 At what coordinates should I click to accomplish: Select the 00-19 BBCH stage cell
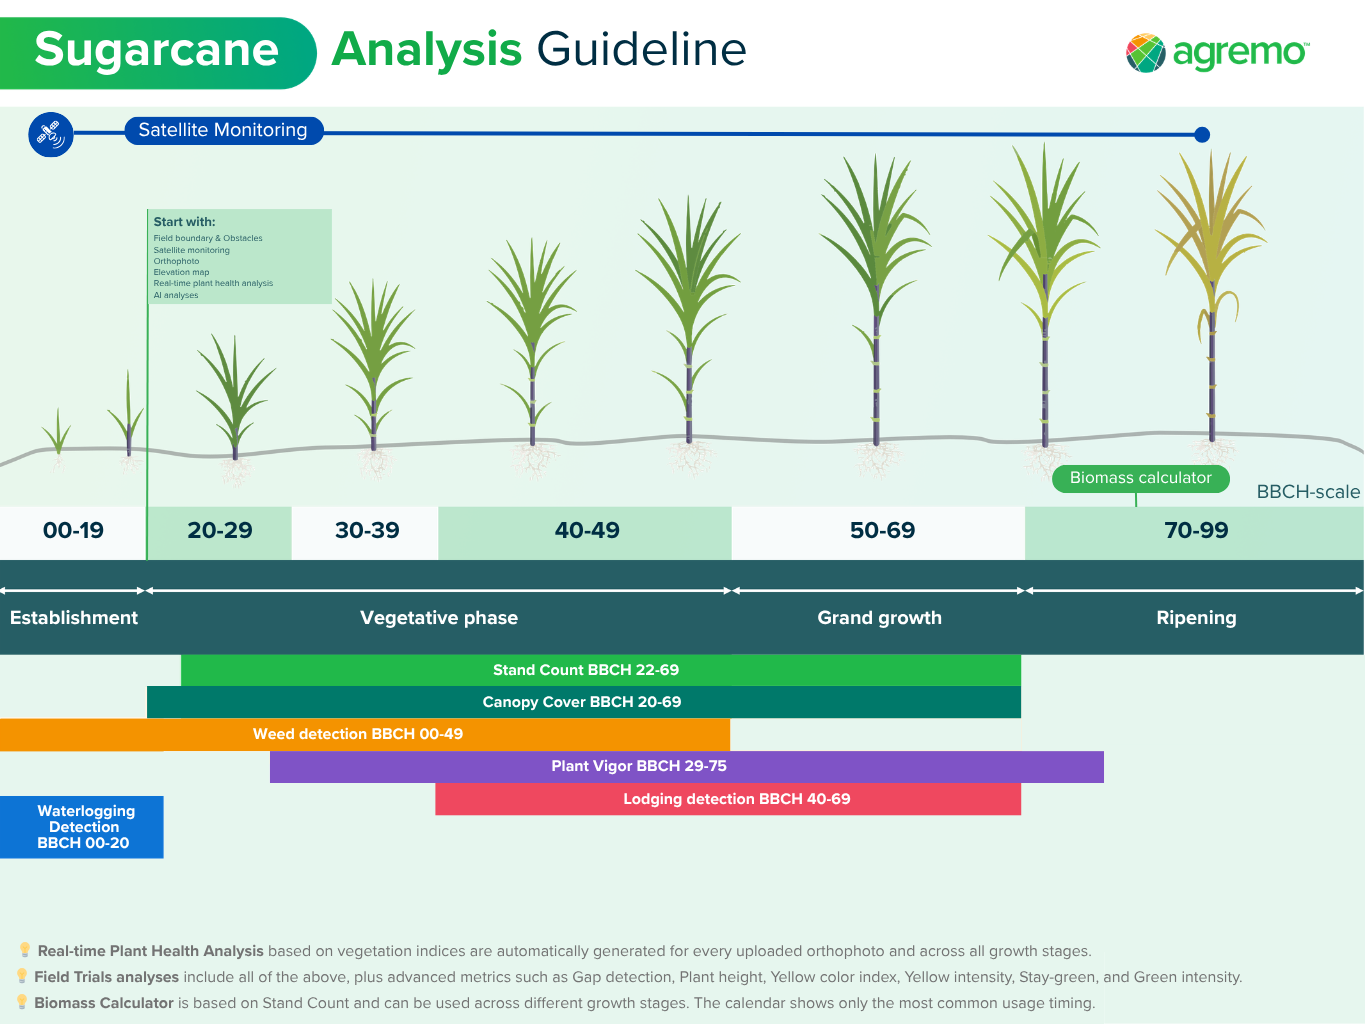pyautogui.click(x=73, y=532)
